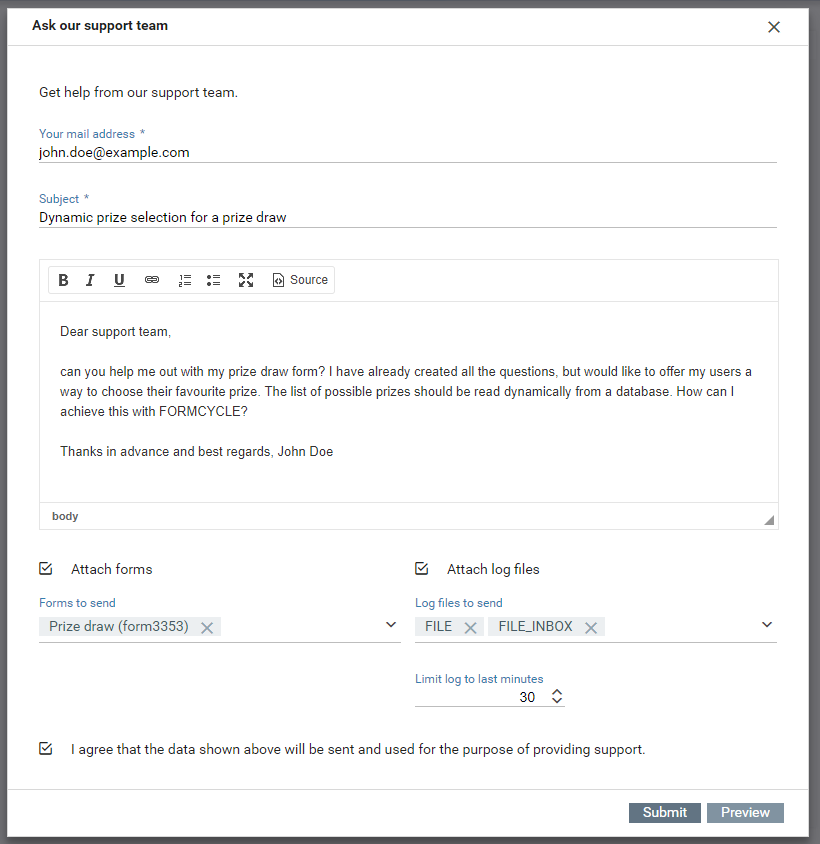Insert a numbered list
This screenshot has height=844, width=820.
pos(185,280)
